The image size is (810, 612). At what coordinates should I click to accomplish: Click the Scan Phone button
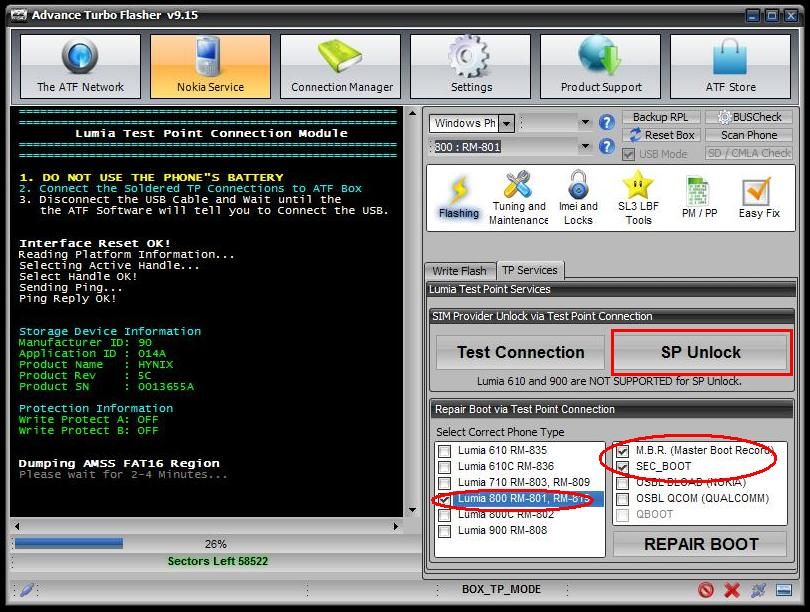749,135
